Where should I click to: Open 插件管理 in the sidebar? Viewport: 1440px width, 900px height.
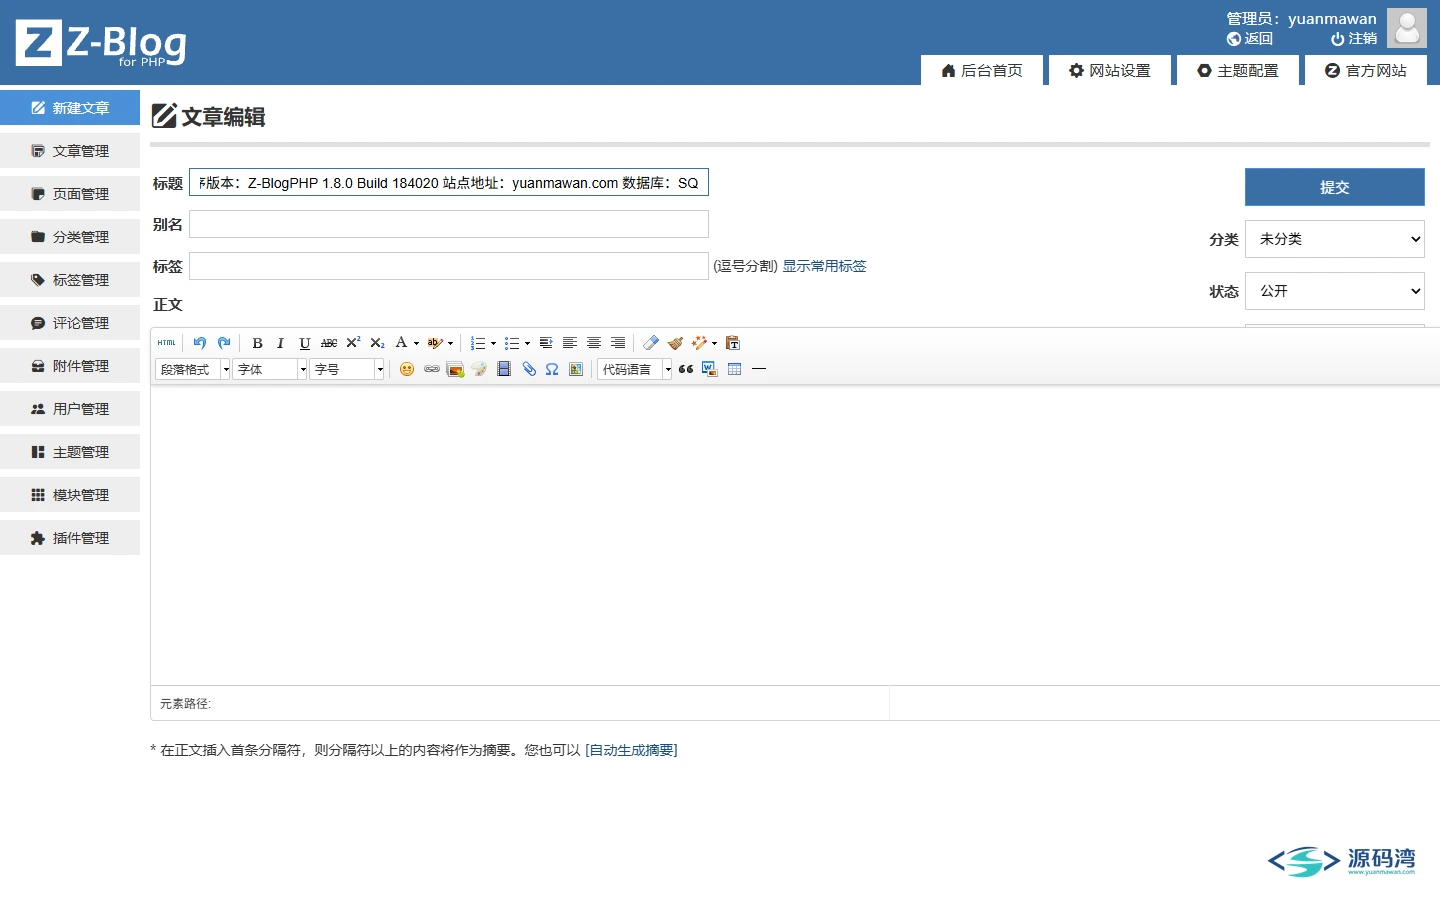[70, 538]
